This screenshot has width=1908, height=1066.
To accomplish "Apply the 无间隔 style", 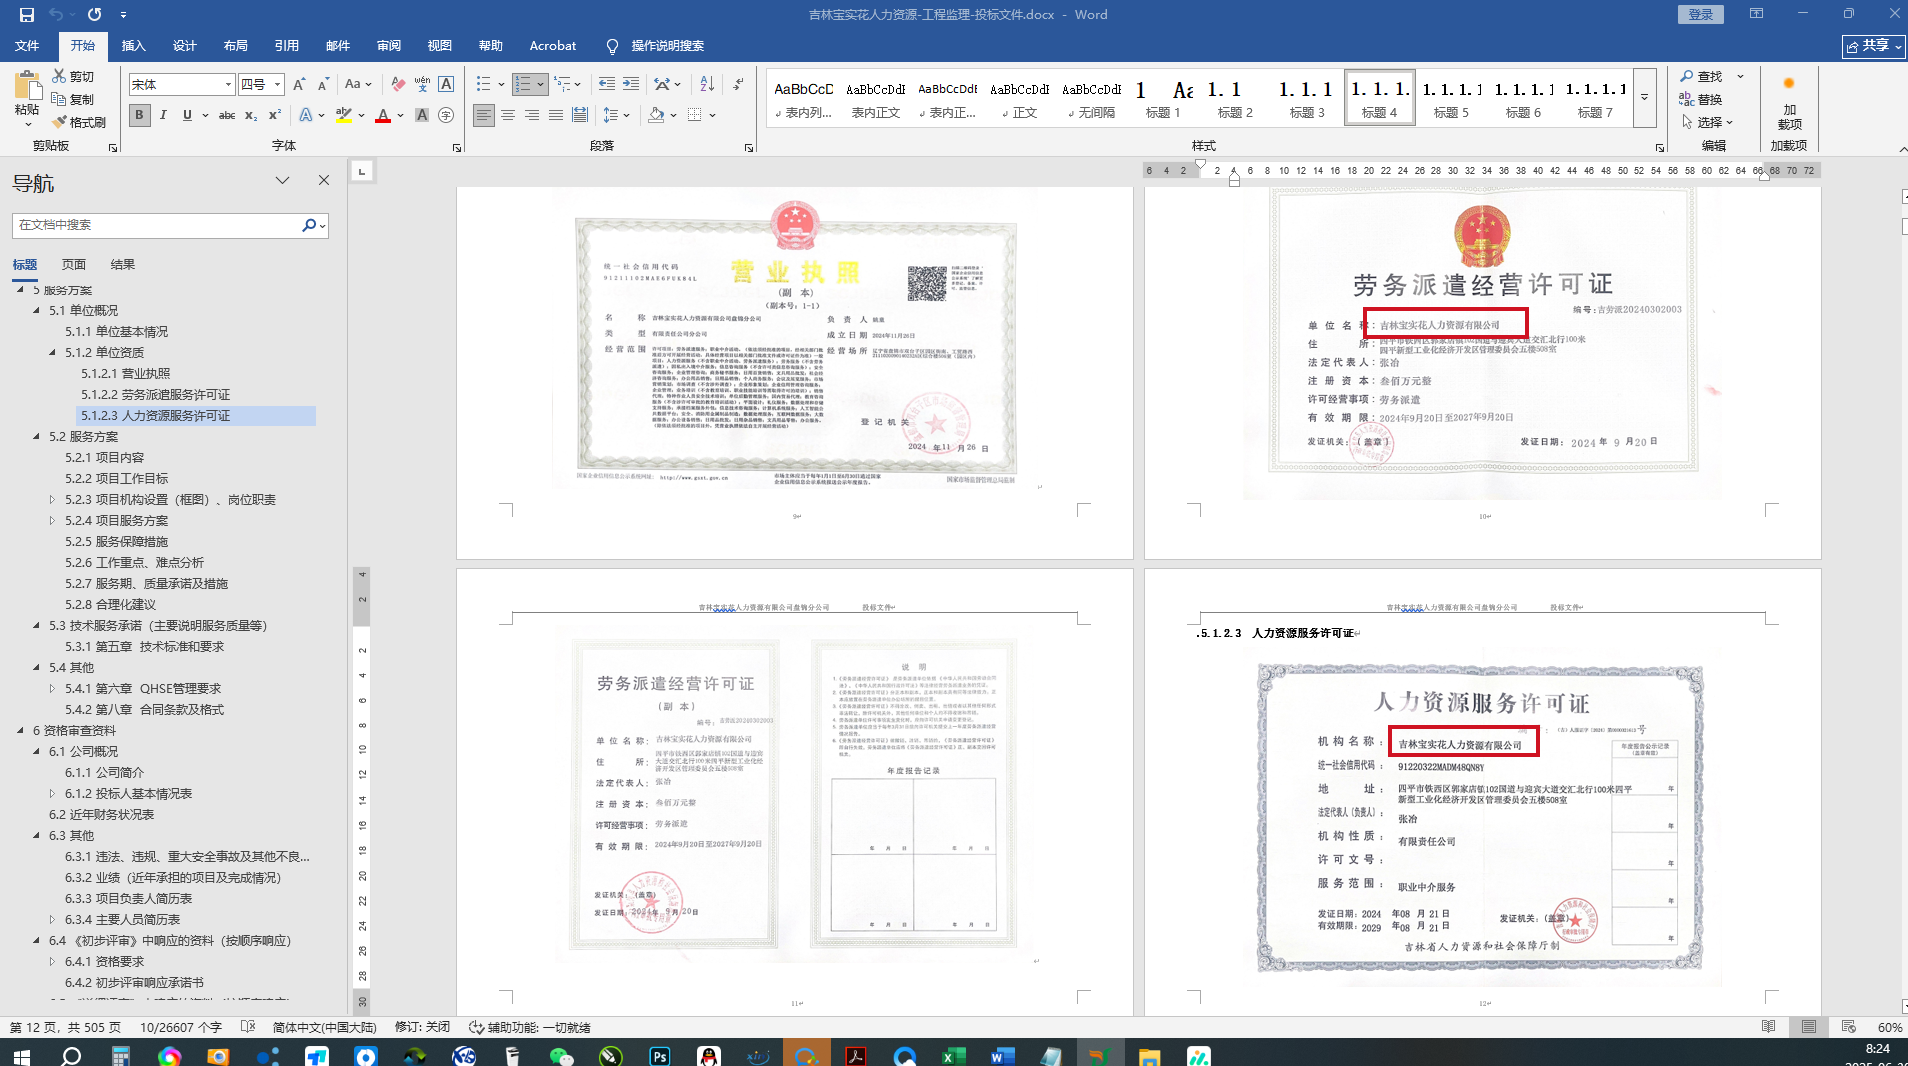I will click(x=1091, y=98).
